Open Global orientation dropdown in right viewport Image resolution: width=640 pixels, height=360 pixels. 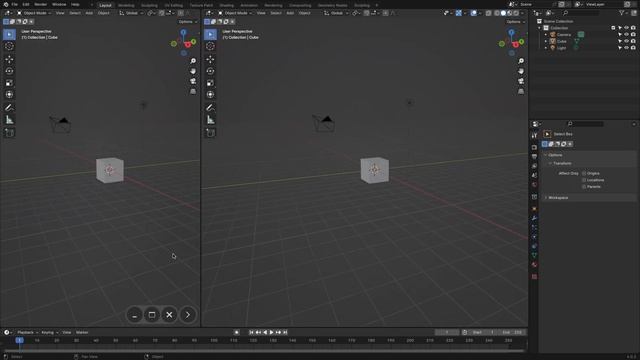coord(335,13)
